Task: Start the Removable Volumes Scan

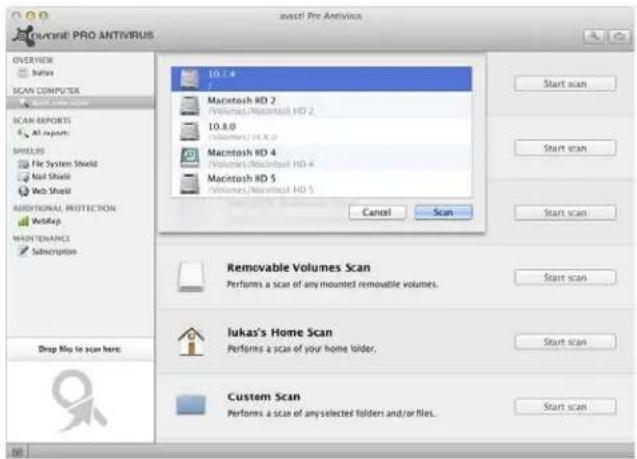Action: 565,277
